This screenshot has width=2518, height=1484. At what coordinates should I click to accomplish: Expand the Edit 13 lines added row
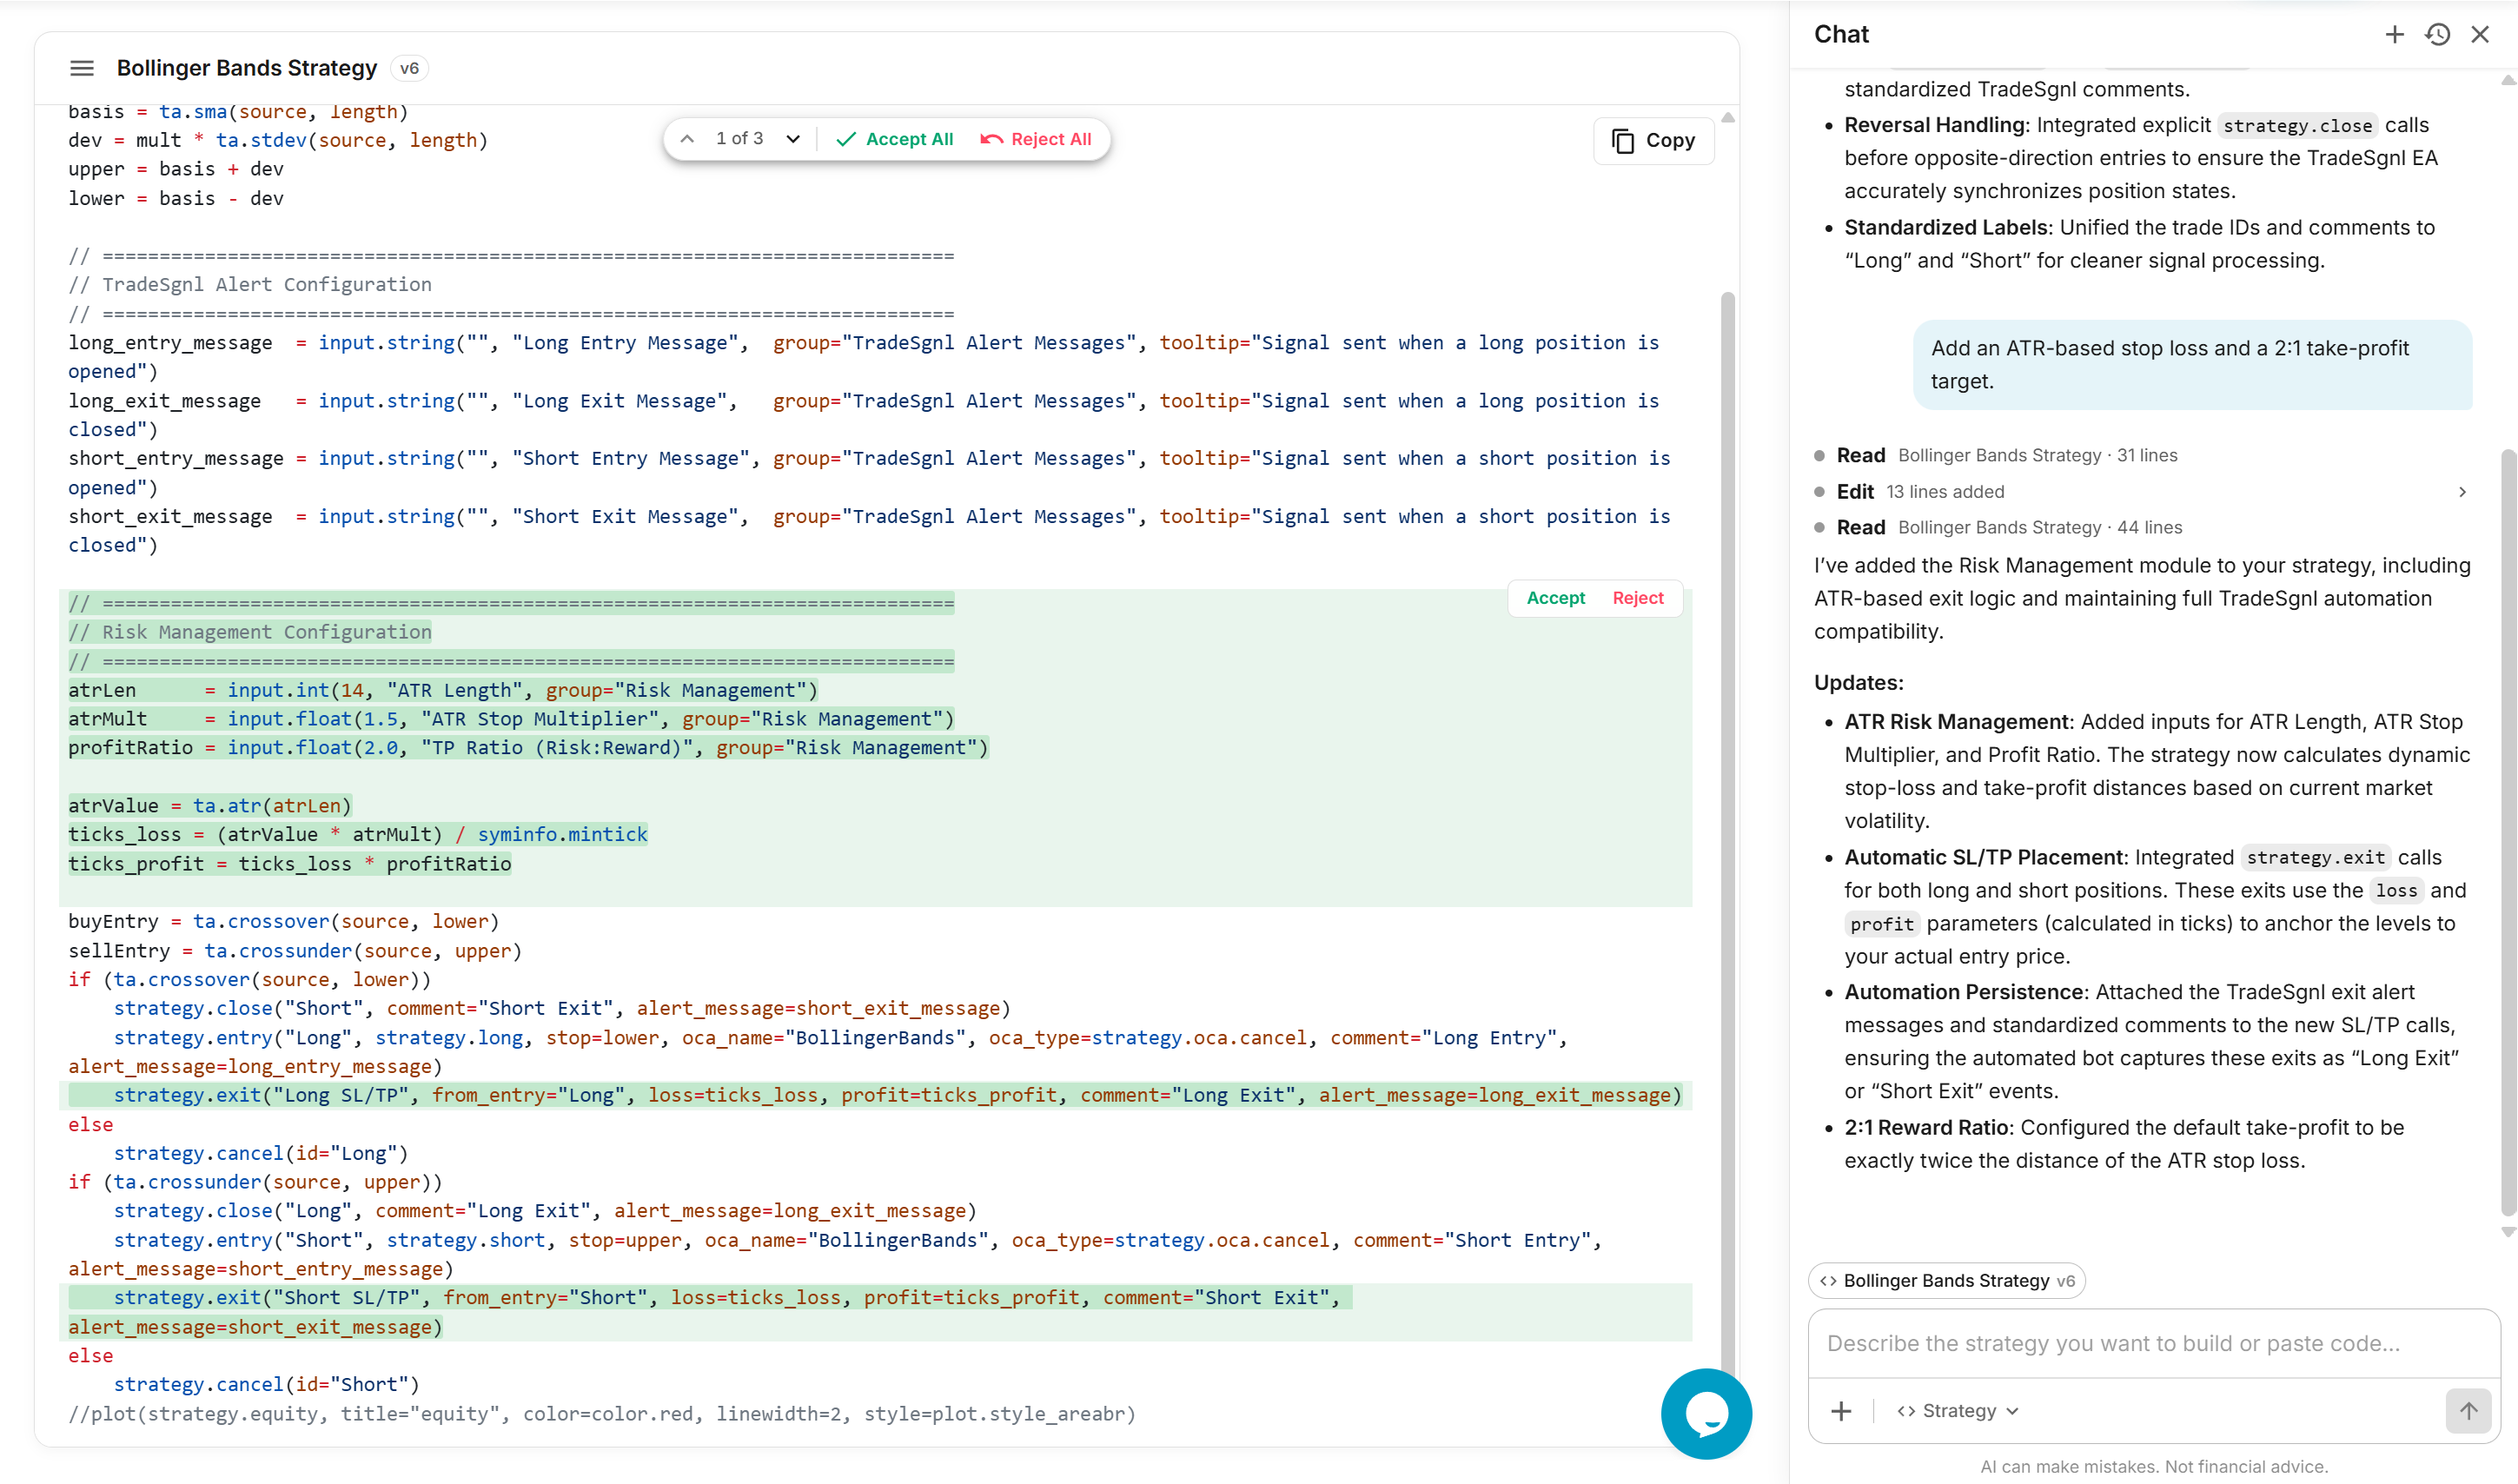pos(2140,491)
